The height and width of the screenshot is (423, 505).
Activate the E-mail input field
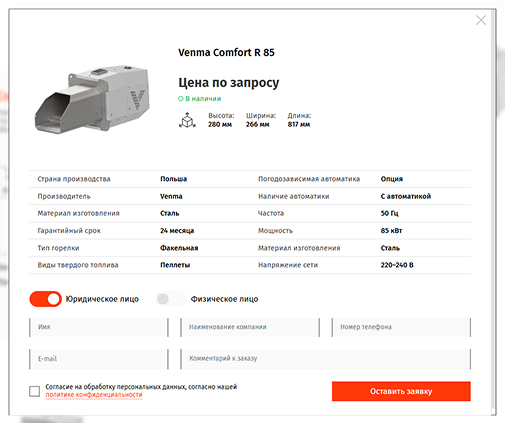[99, 359]
